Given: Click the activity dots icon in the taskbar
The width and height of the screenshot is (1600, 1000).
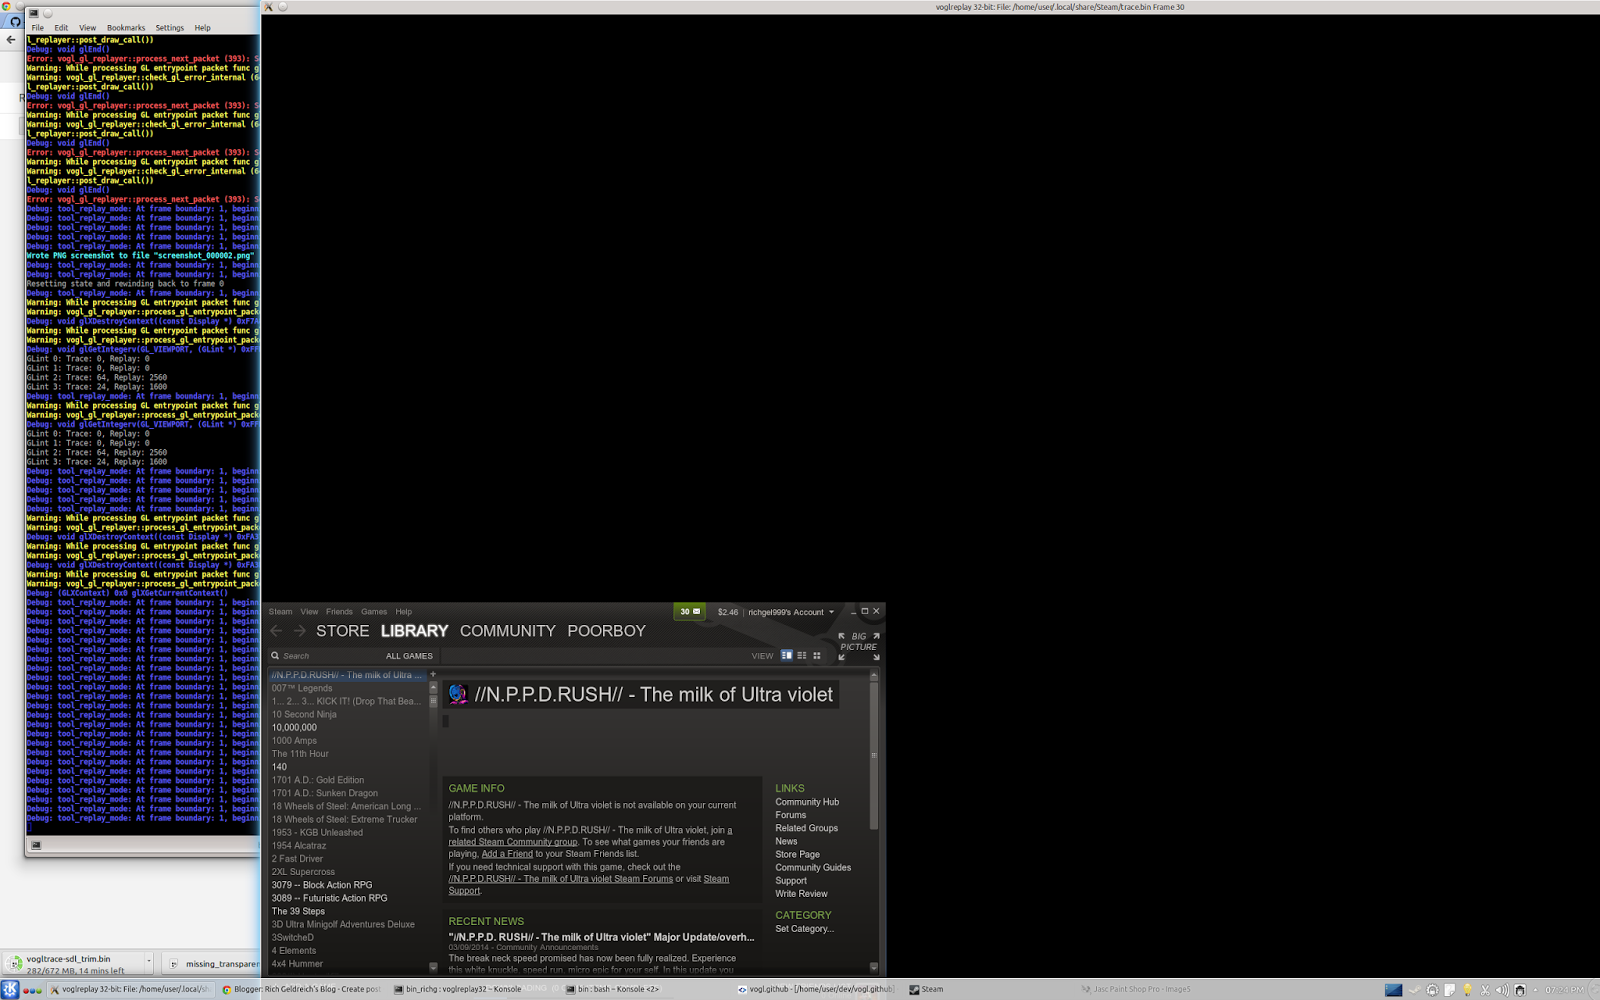Looking at the screenshot, I should pos(32,990).
